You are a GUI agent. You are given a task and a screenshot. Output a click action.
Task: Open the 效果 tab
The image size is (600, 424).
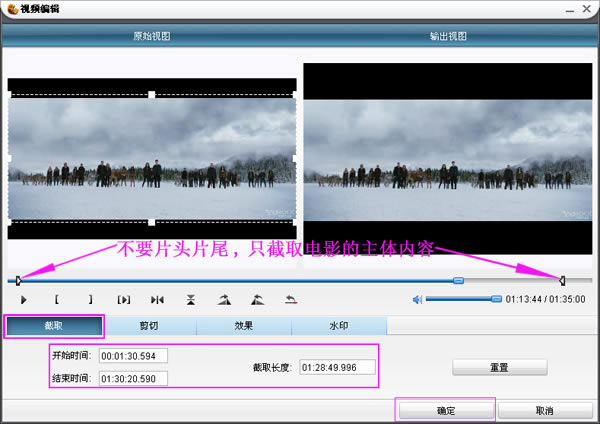coord(244,326)
